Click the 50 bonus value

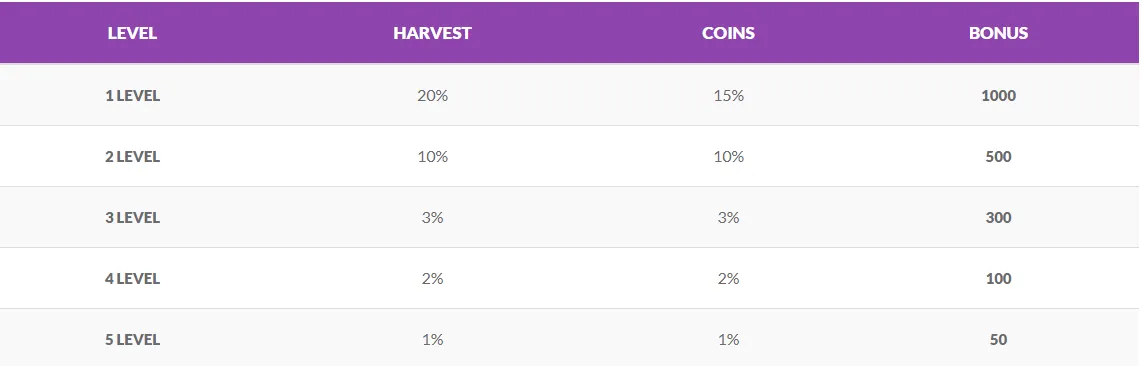point(999,340)
